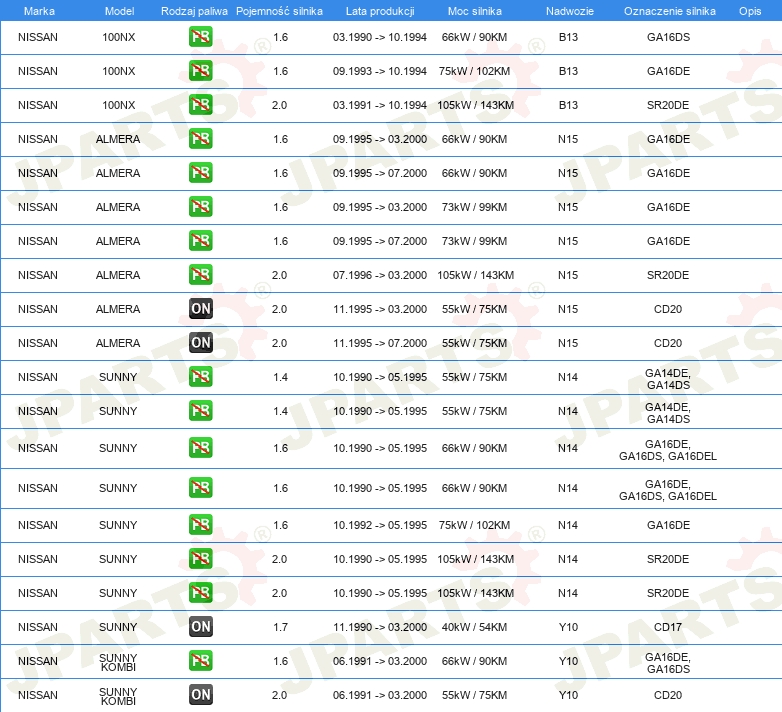
Task: Click 66kW / 90KM in the 100NX row
Action: click(x=474, y=37)
